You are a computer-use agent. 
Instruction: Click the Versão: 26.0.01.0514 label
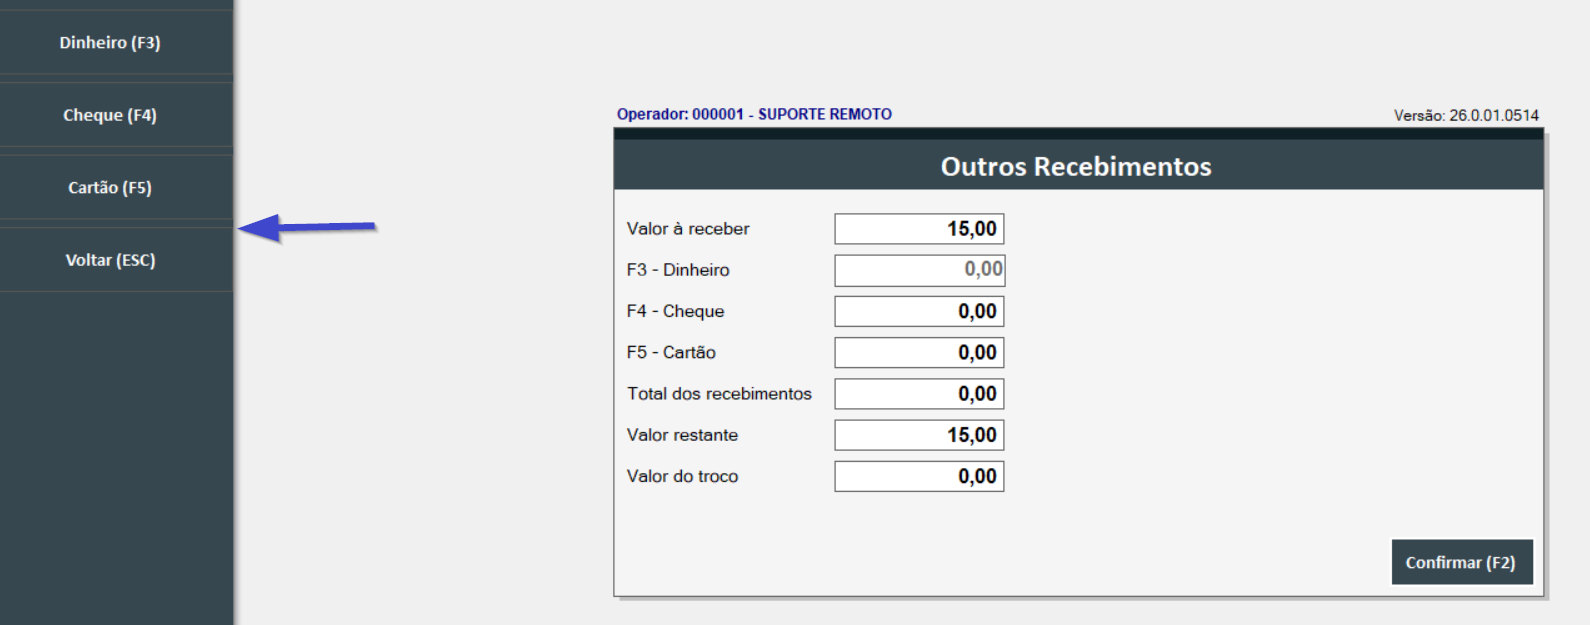click(x=1466, y=115)
